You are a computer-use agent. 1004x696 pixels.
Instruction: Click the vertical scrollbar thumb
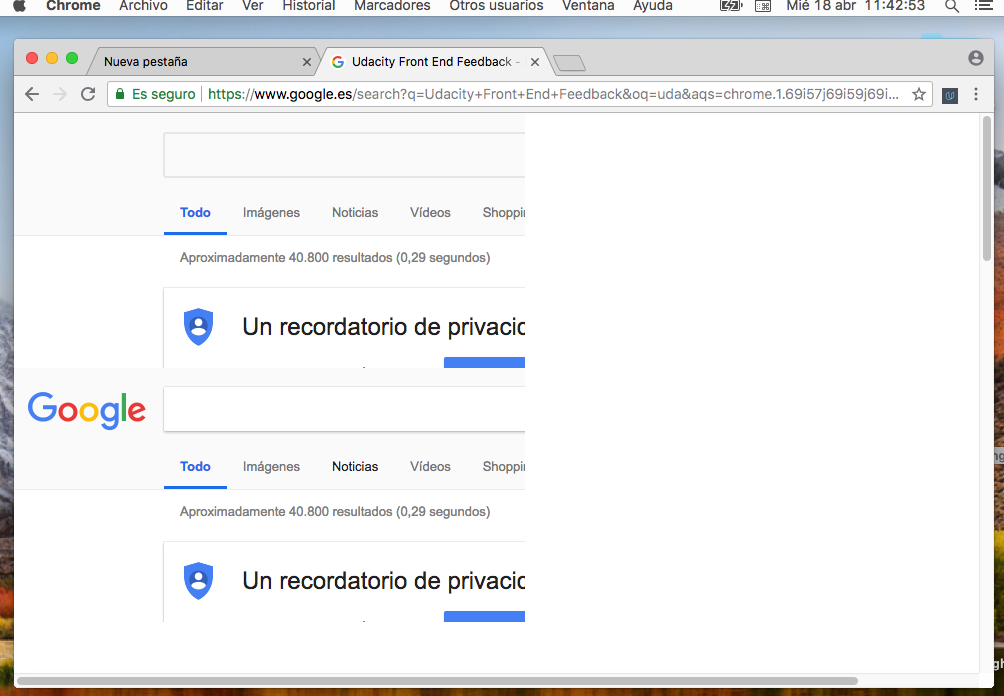(987, 188)
